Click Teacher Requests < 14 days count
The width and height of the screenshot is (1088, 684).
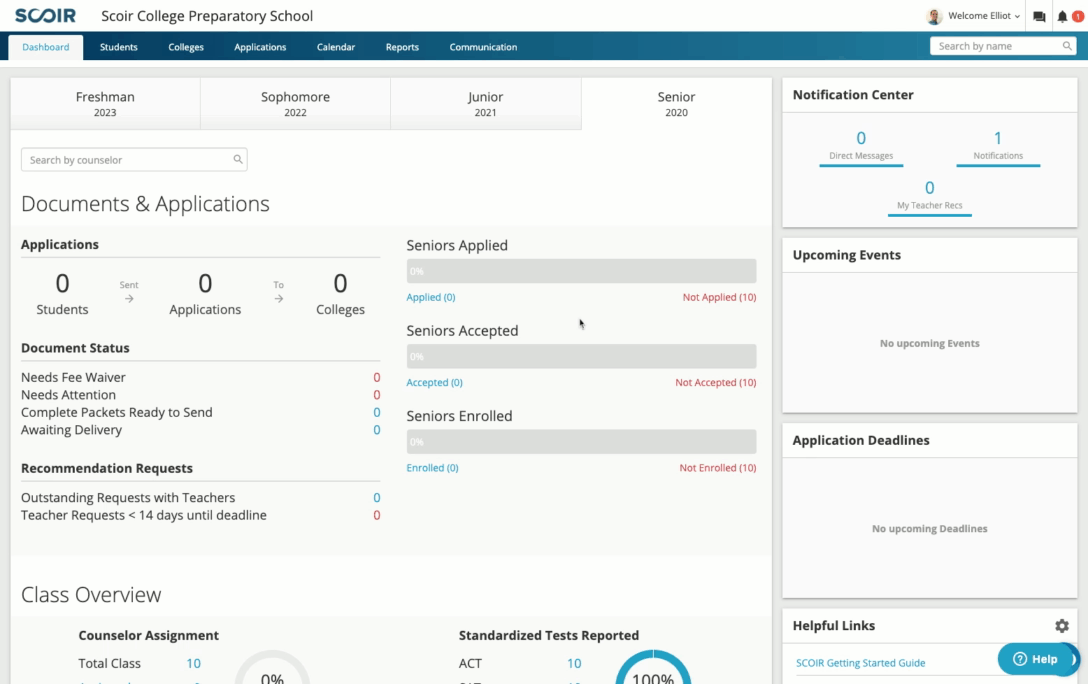click(x=377, y=515)
